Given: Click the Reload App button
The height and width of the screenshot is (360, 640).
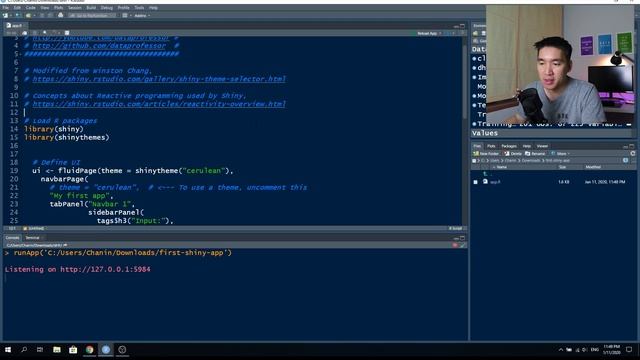Looking at the screenshot, I should 427,33.
